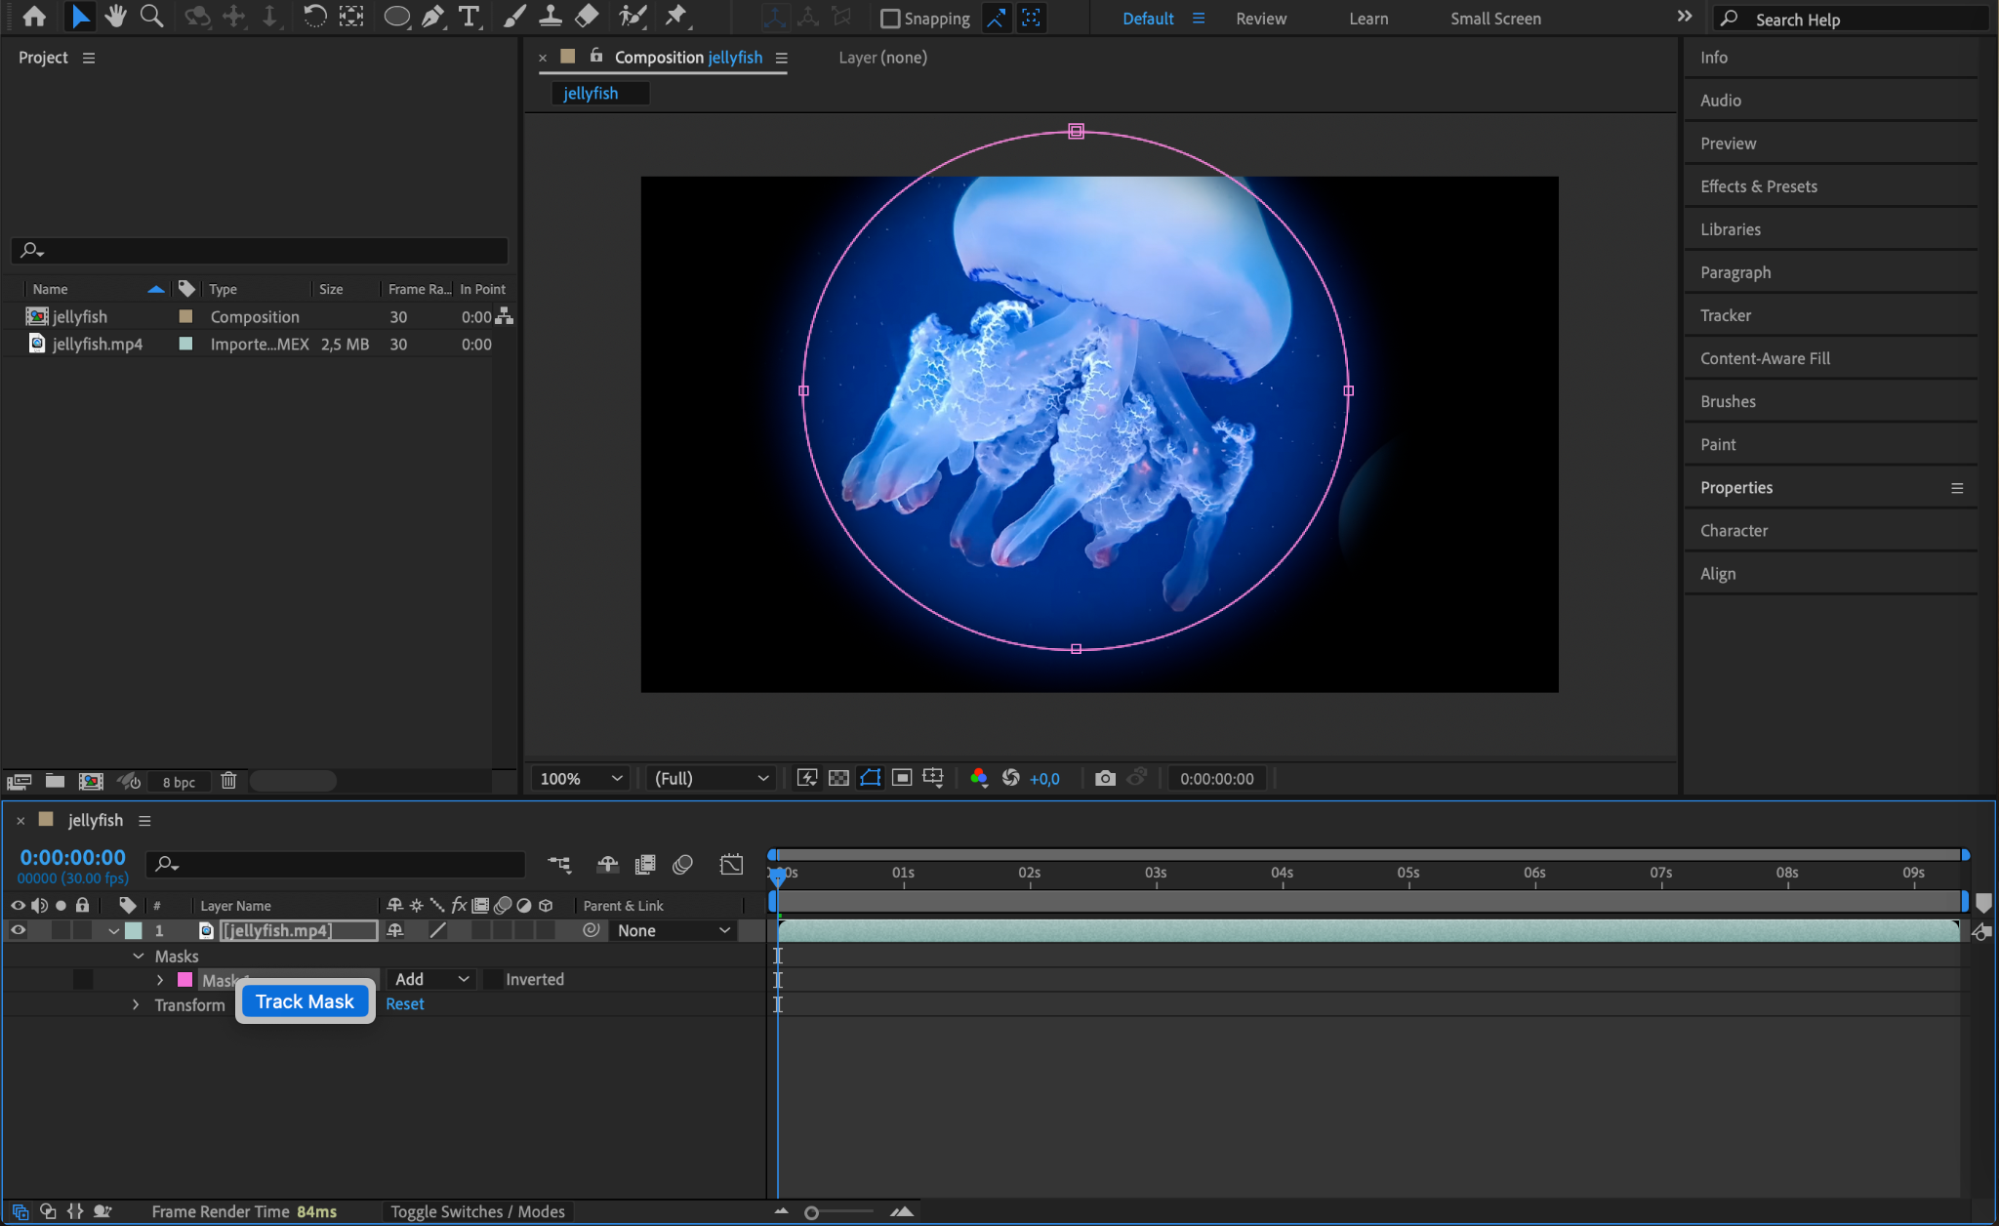Hide the jellyfish.mp4 layer with the eye toggle
This screenshot has height=1226, width=1999.
18,930
